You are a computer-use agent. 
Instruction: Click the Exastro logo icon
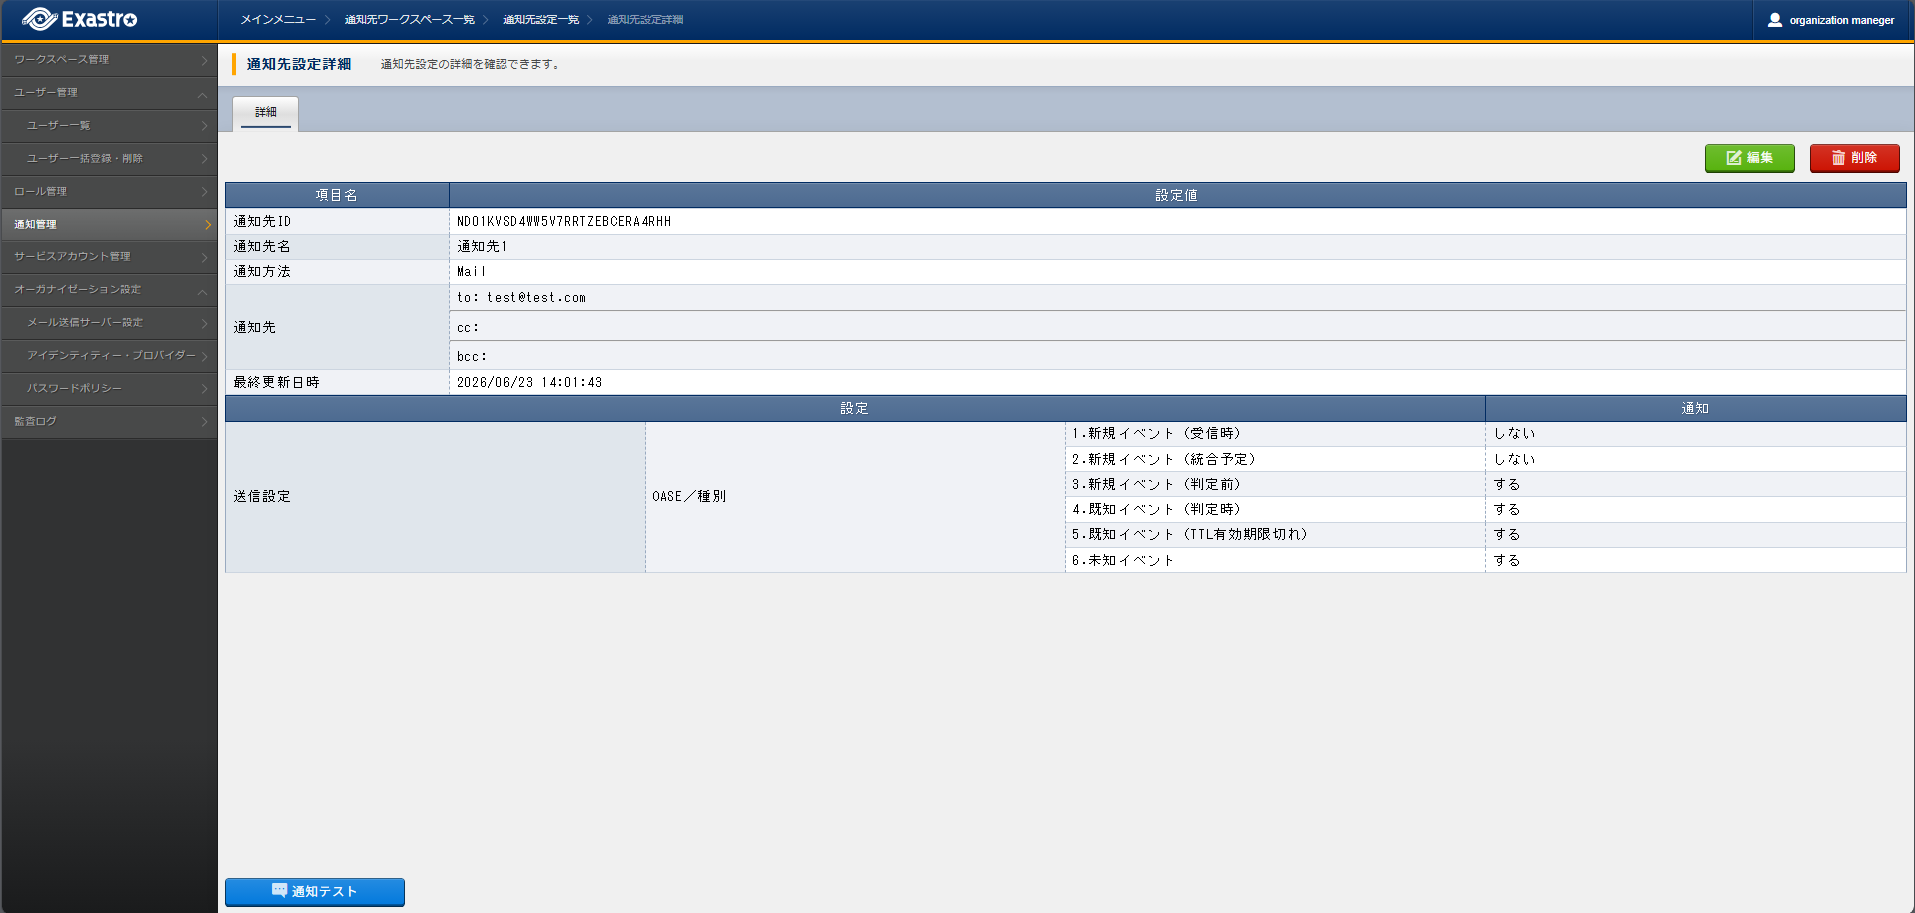(39, 19)
